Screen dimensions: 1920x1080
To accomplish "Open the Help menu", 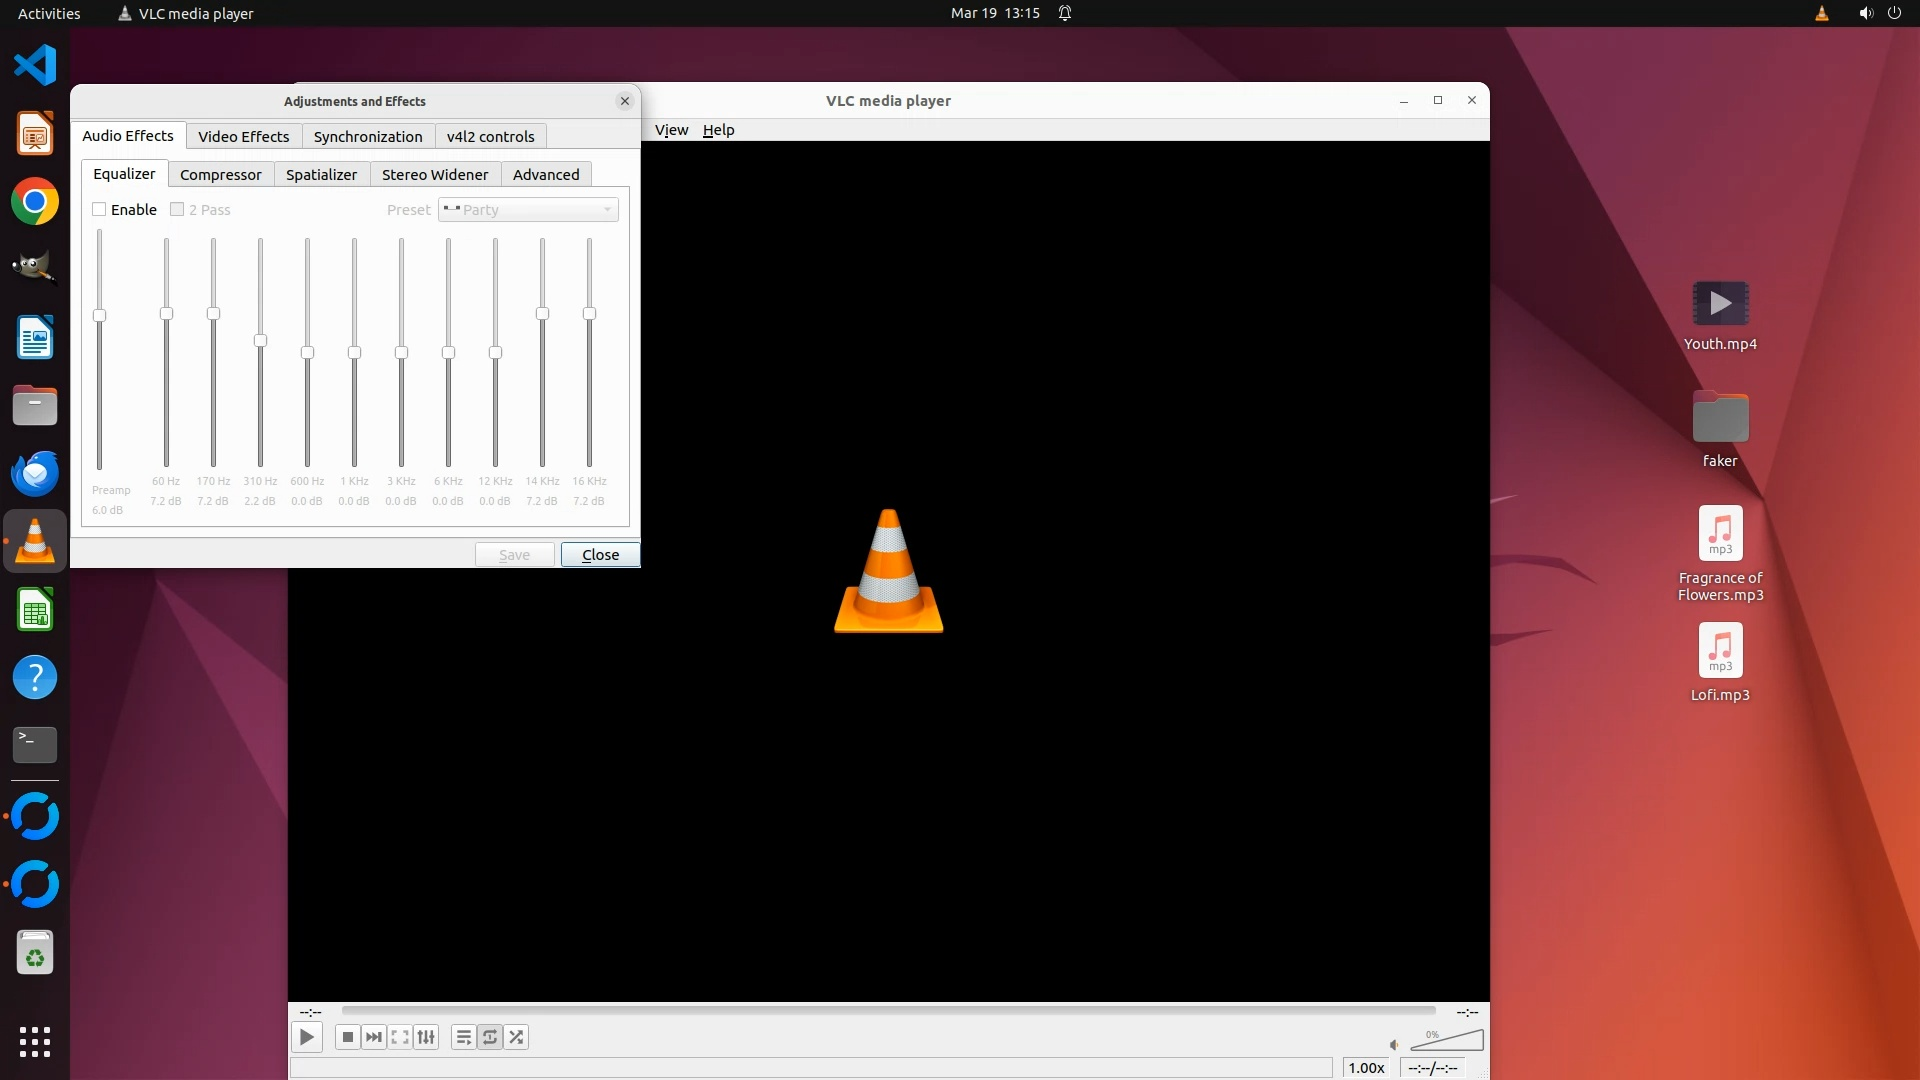I will click(x=718, y=130).
